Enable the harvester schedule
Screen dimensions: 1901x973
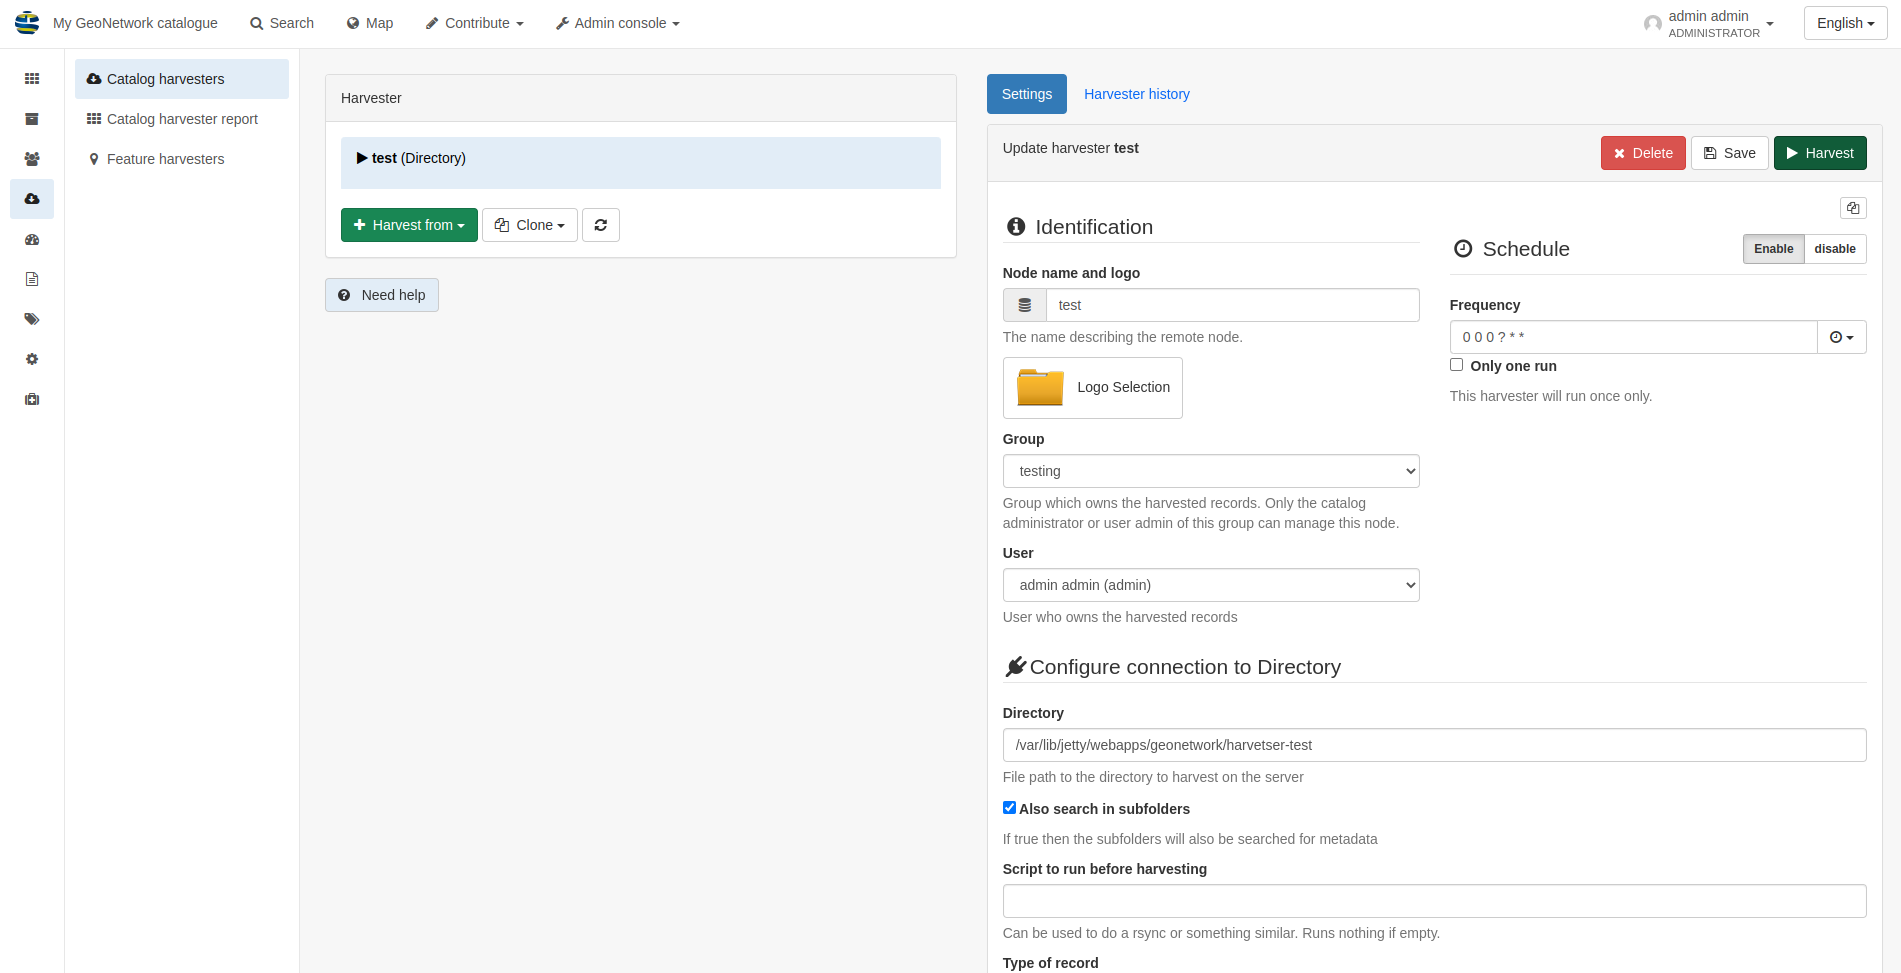point(1773,249)
